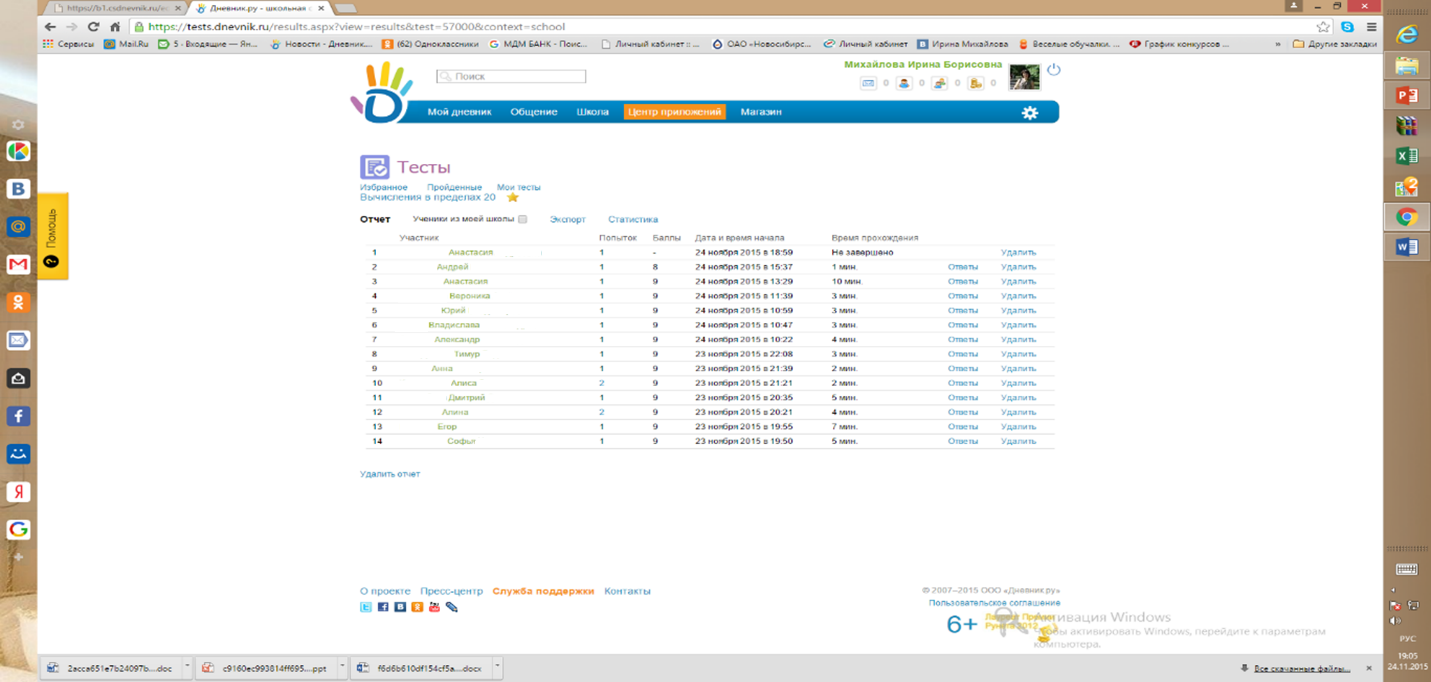Click 'Удалить отчет' link below table
The width and height of the screenshot is (1431, 682).
tap(390, 474)
